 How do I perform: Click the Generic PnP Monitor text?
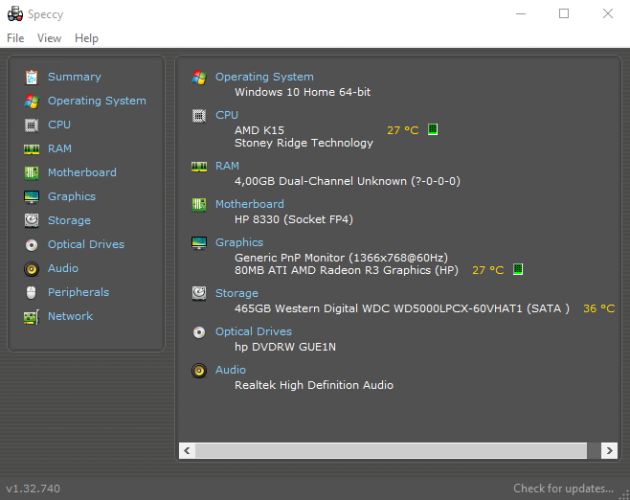(x=341, y=258)
